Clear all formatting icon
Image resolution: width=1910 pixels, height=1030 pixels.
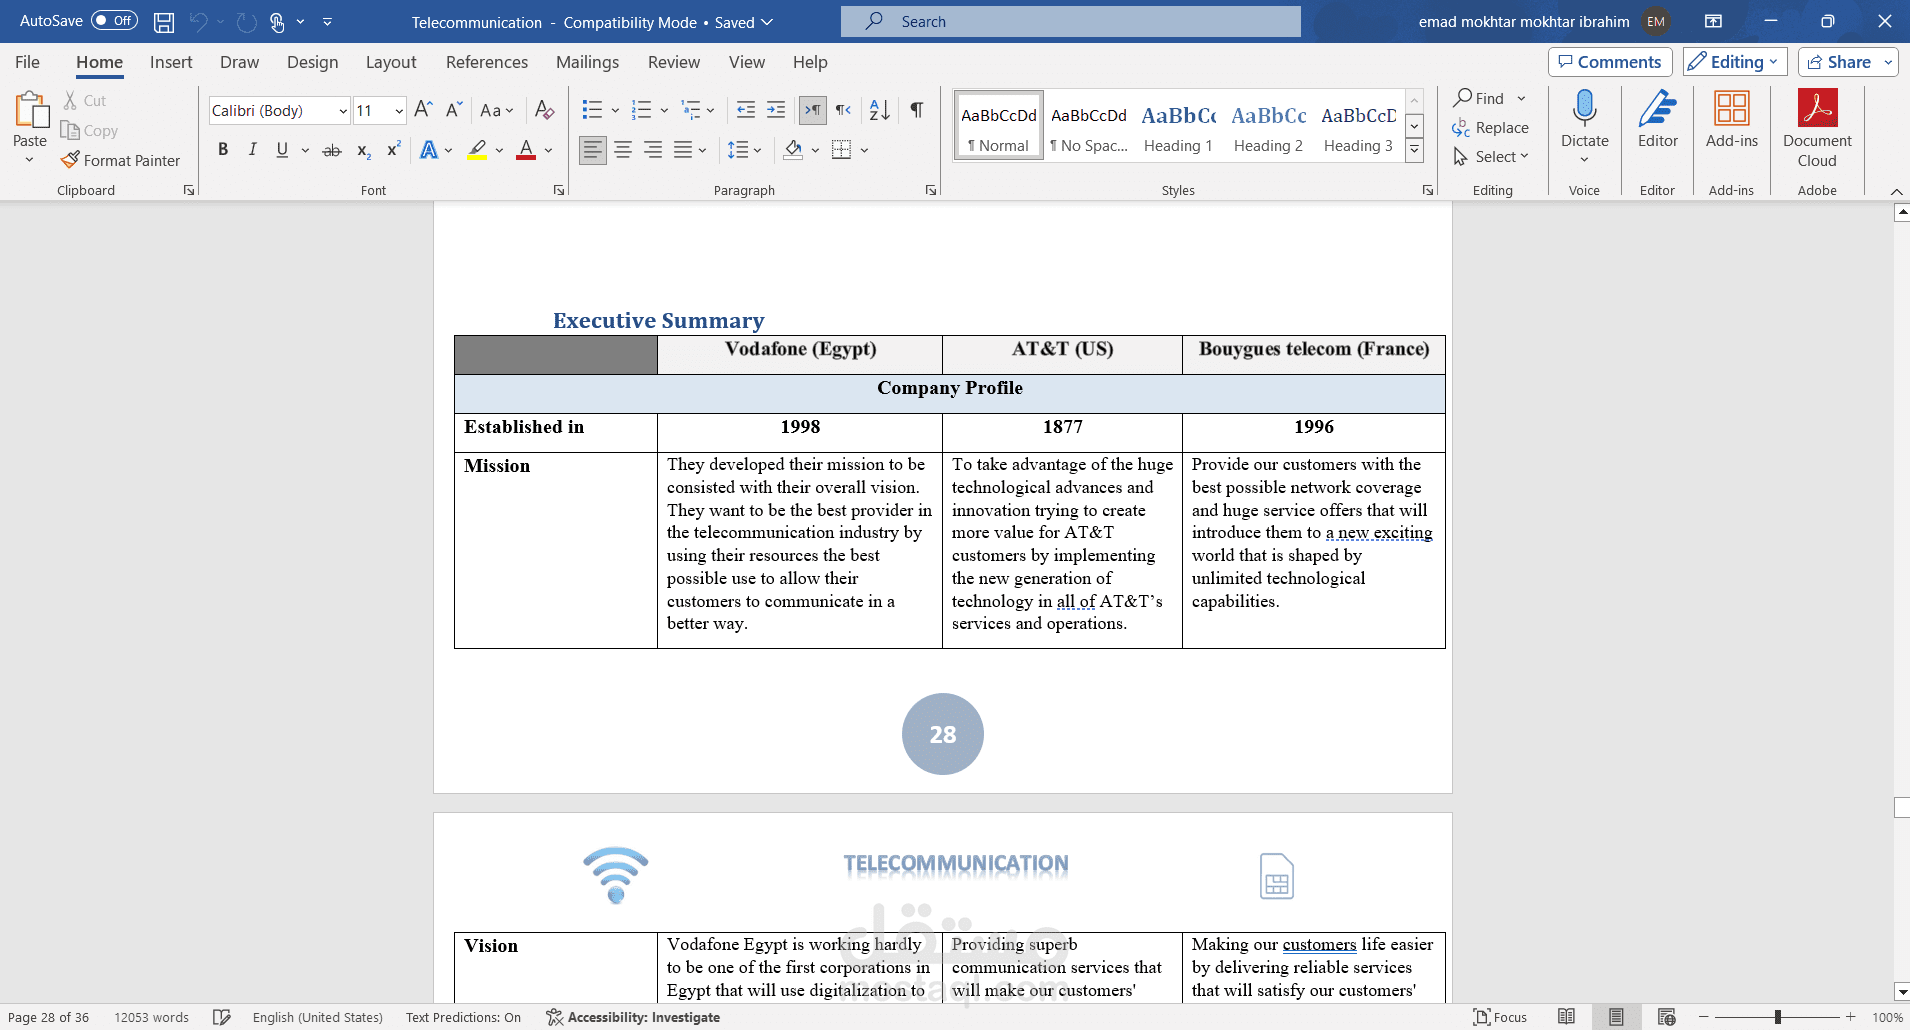(544, 110)
